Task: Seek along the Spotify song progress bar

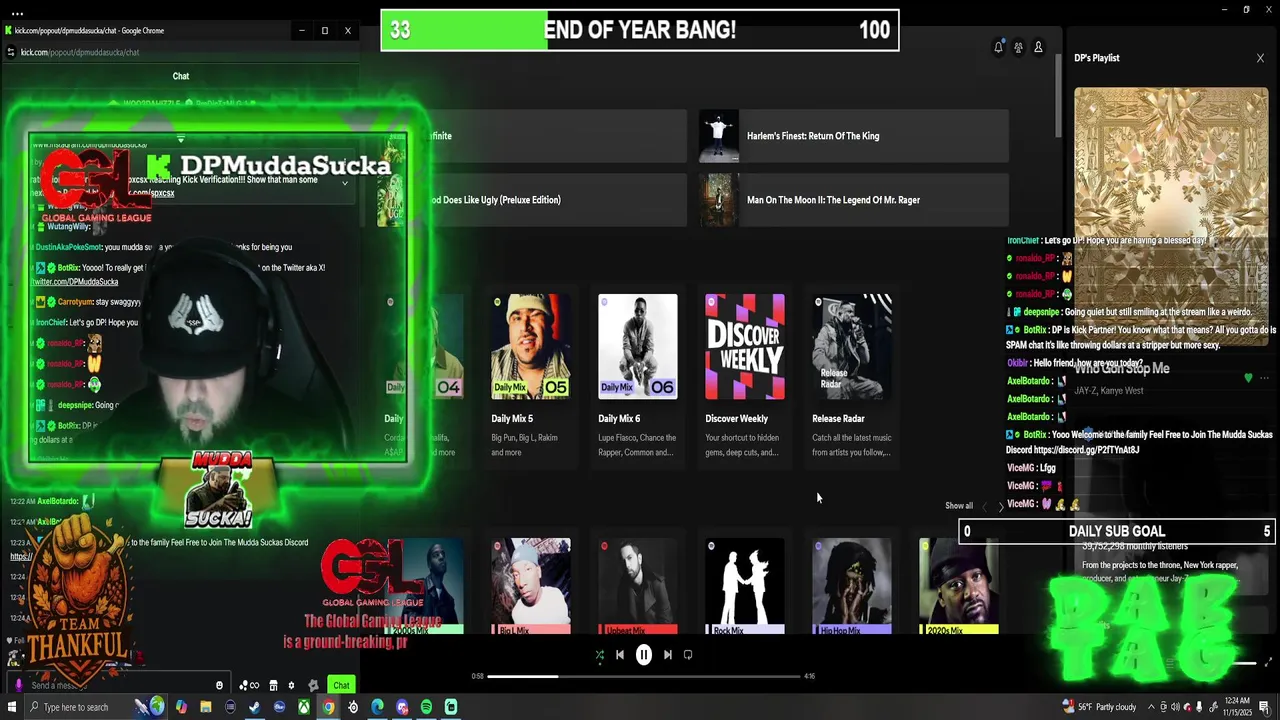Action: click(x=644, y=676)
